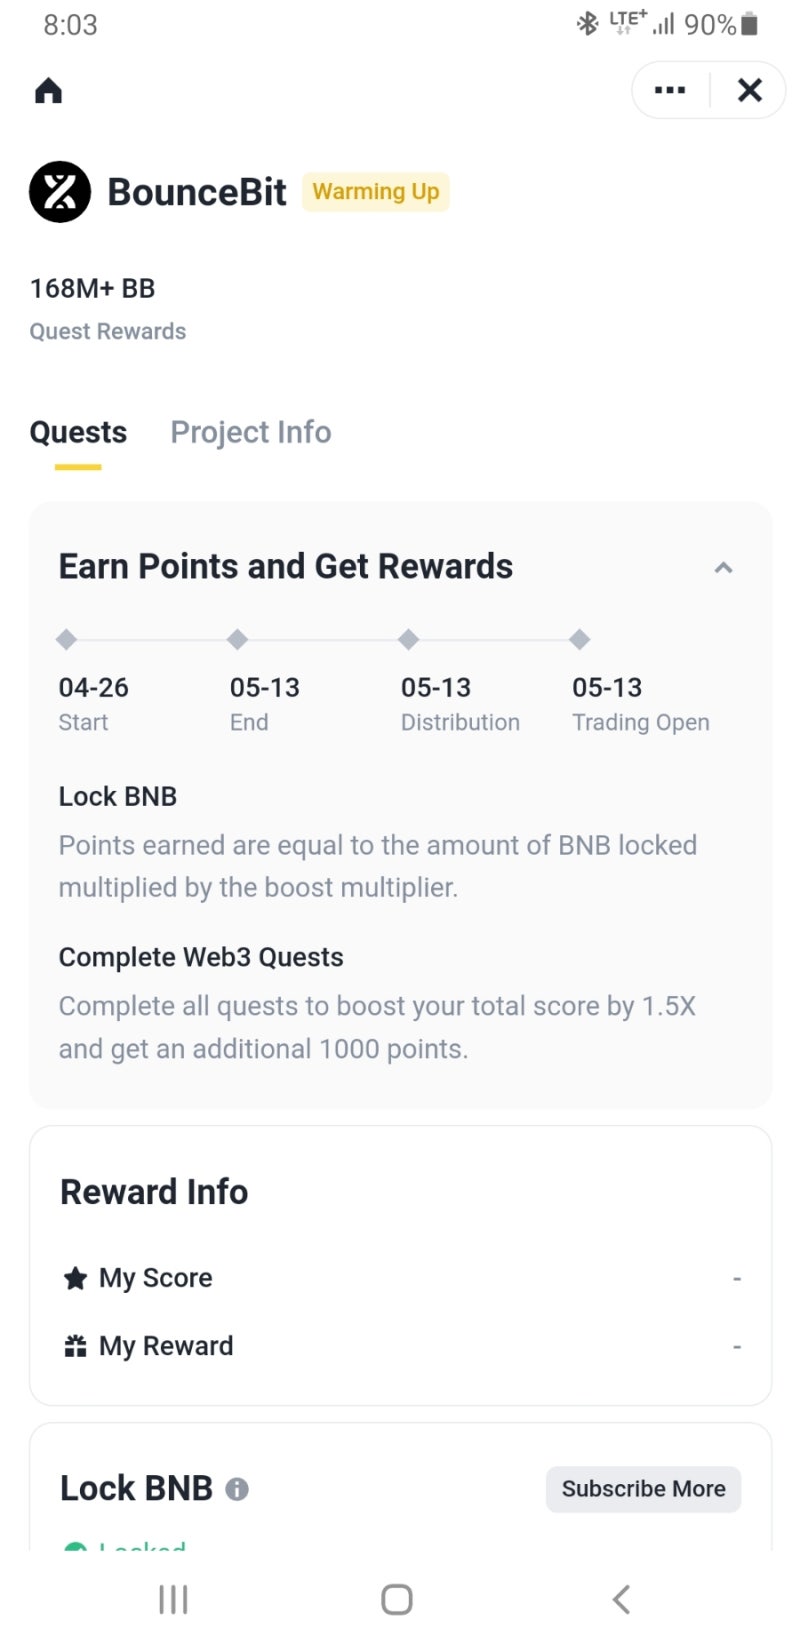Open the three-dot more options menu
Image resolution: width=800 pixels, height=1644 pixels.
669,90
